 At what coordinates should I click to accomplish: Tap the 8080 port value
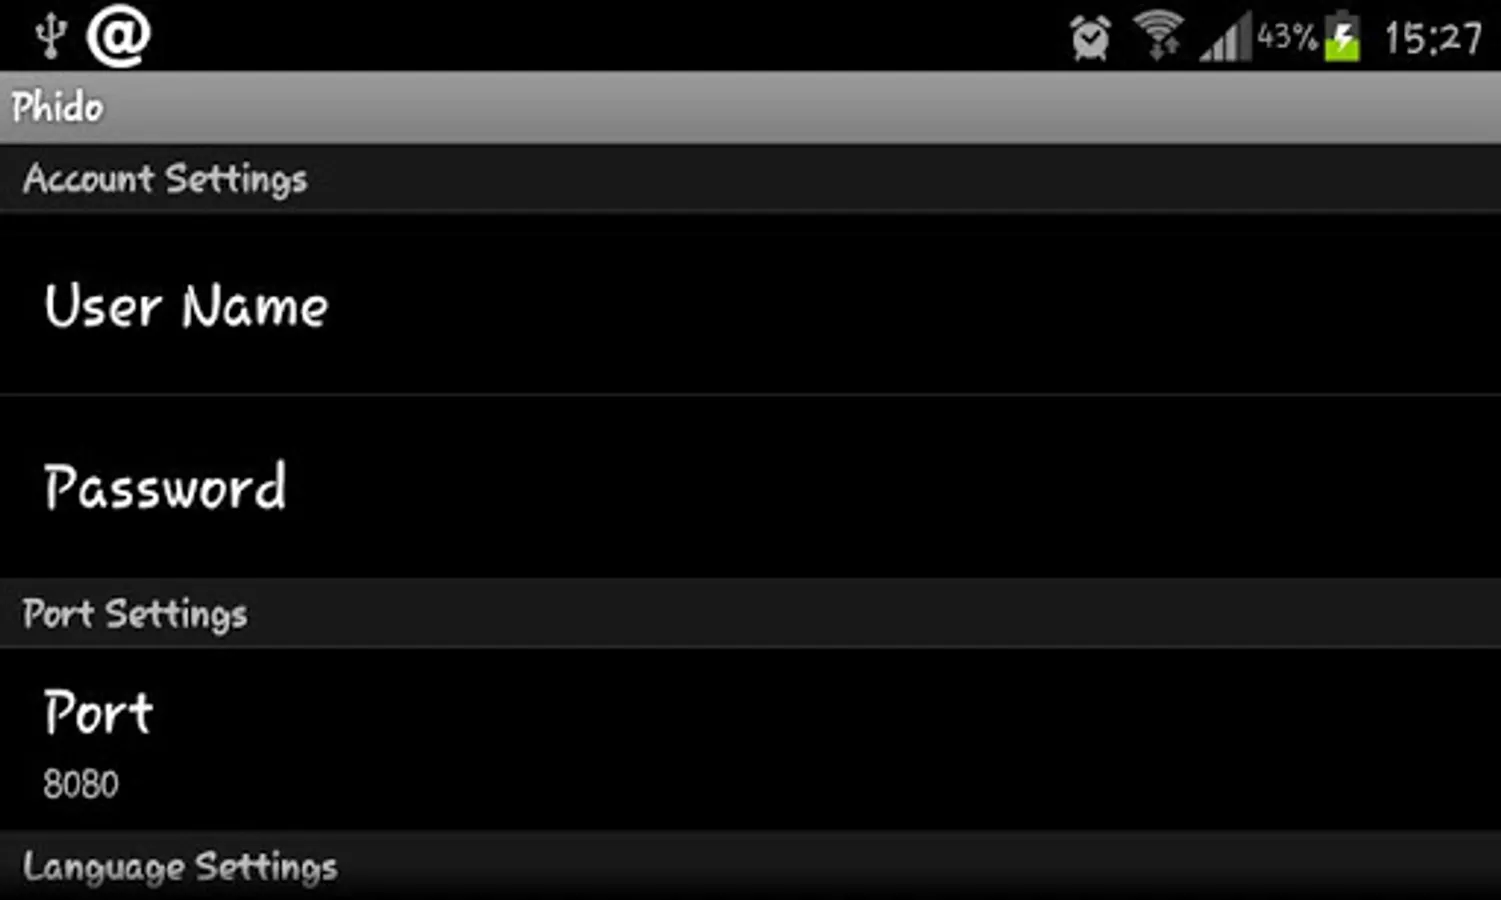81,784
